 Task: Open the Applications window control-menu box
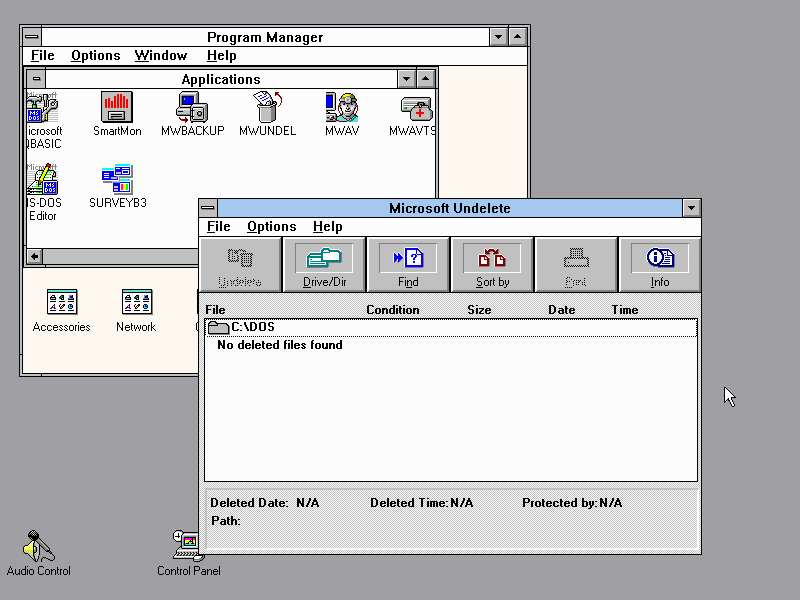coord(36,79)
